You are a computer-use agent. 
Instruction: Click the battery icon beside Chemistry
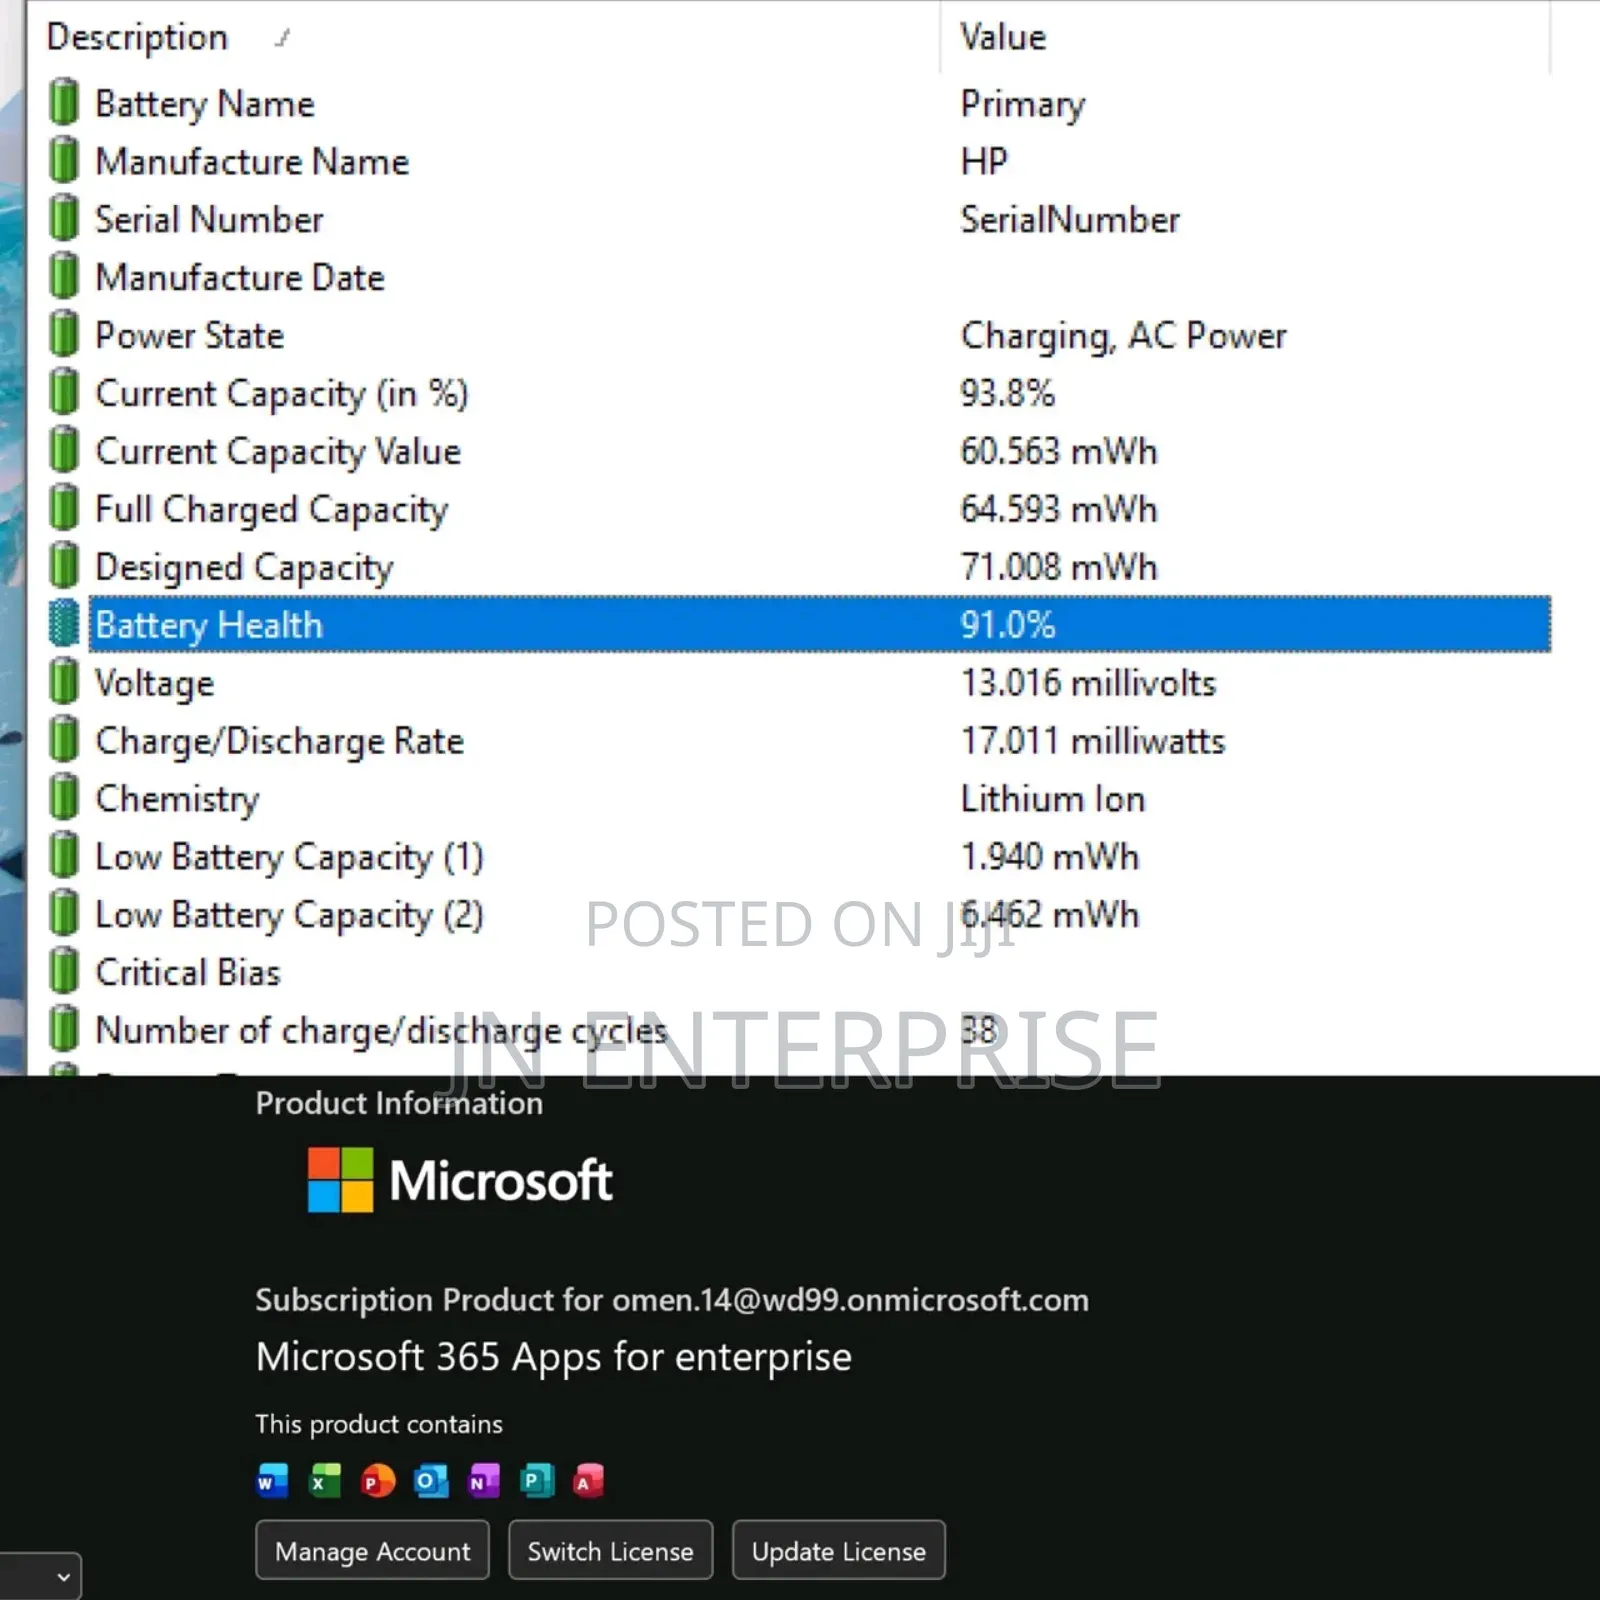pos(63,798)
